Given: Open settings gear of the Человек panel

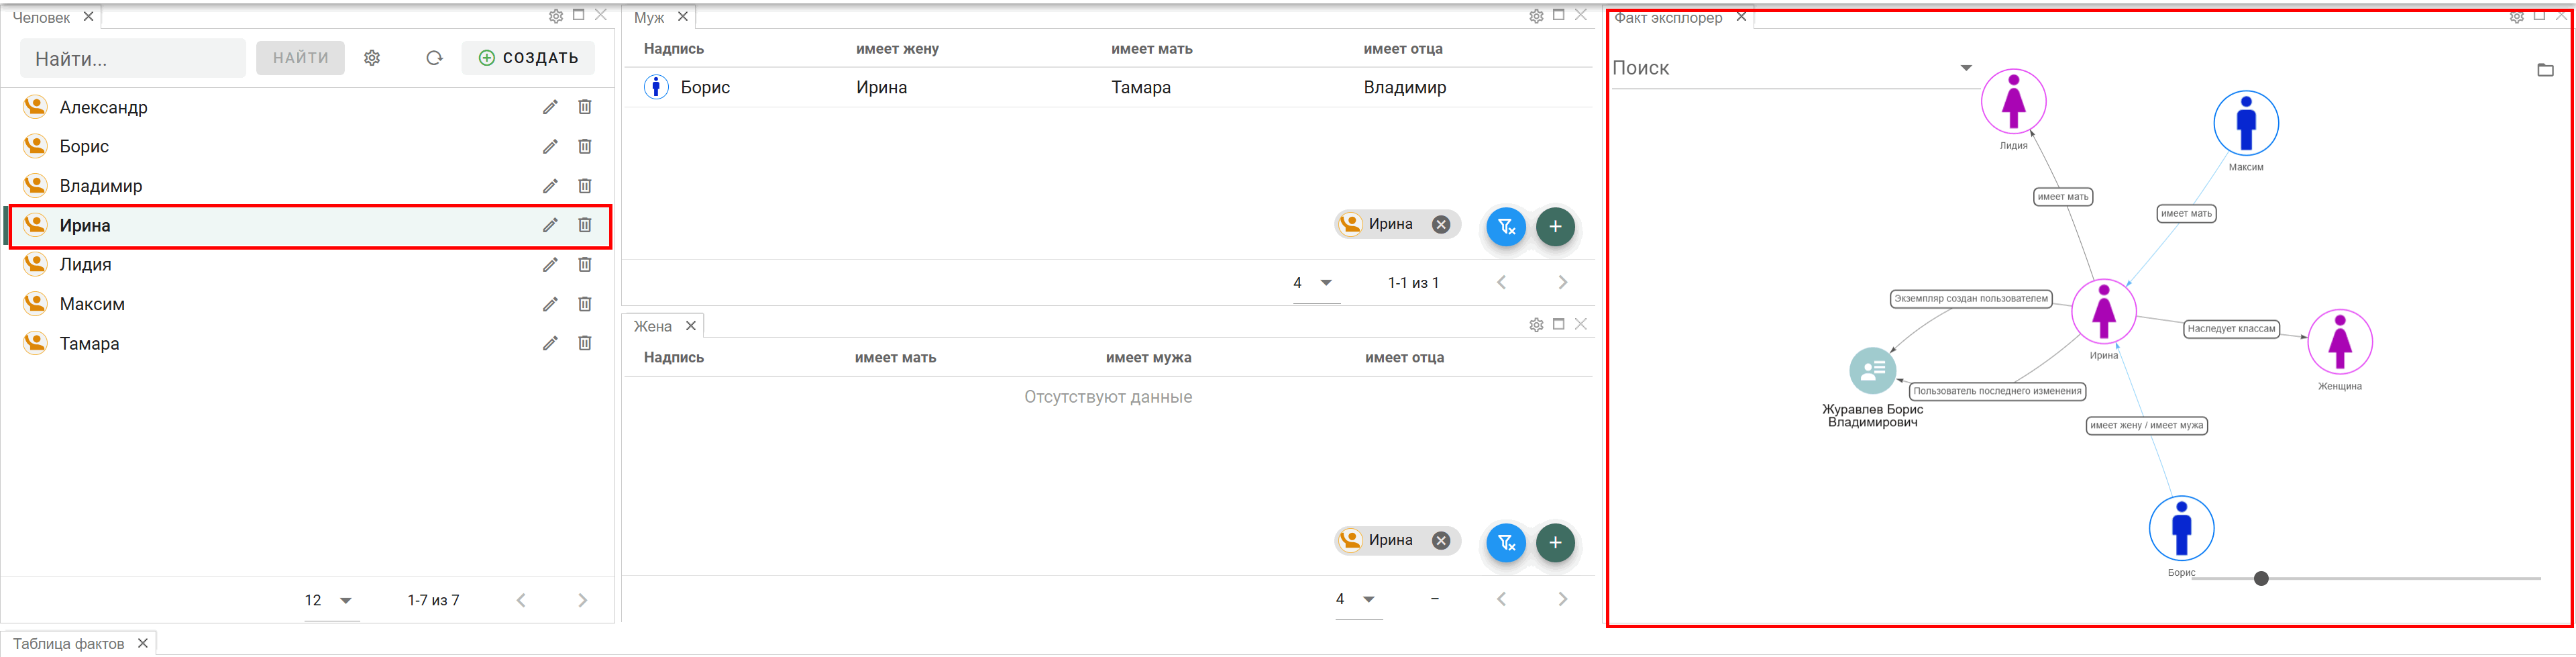Looking at the screenshot, I should coord(556,16).
